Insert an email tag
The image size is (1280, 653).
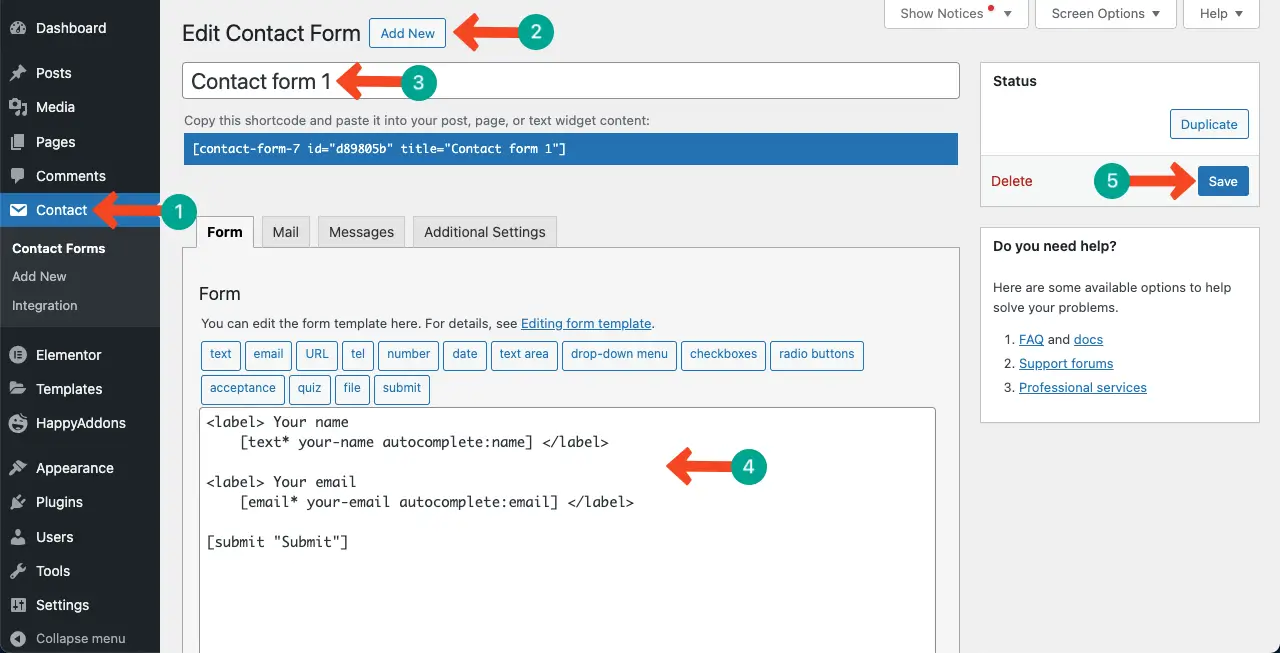click(269, 355)
